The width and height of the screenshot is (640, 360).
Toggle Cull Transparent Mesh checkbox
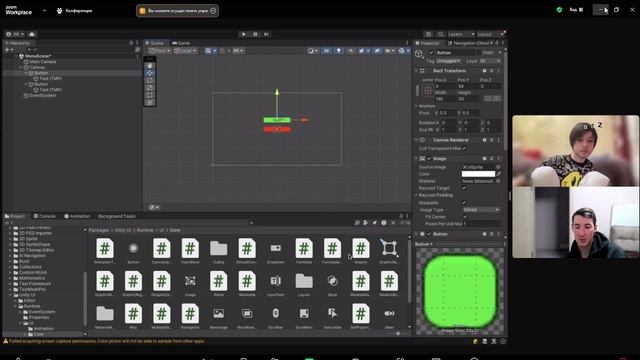pyautogui.click(x=464, y=149)
